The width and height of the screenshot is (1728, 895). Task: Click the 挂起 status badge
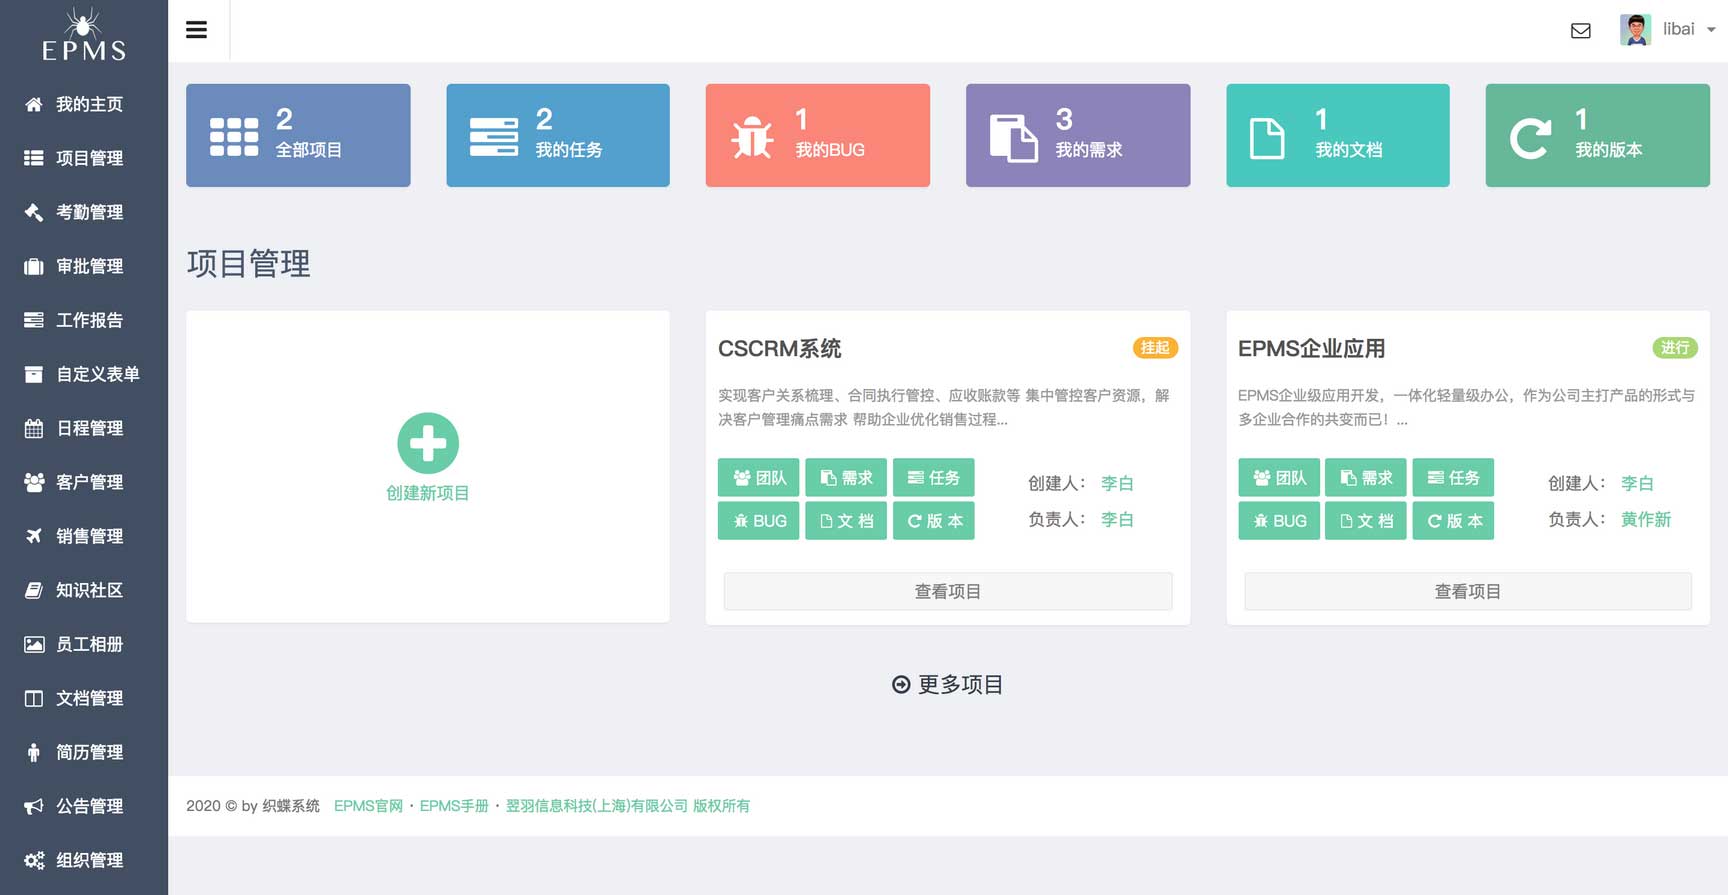[1155, 348]
